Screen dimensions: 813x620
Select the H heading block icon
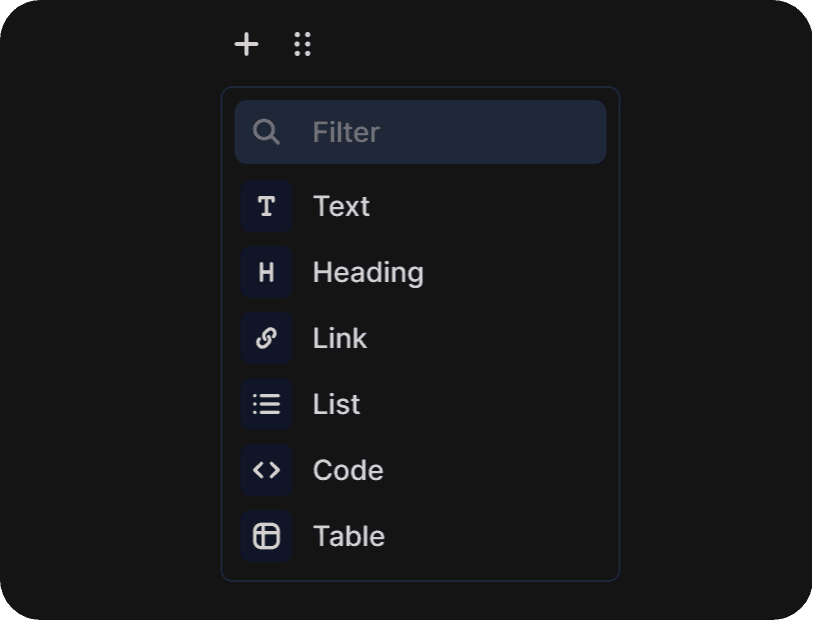pos(267,272)
